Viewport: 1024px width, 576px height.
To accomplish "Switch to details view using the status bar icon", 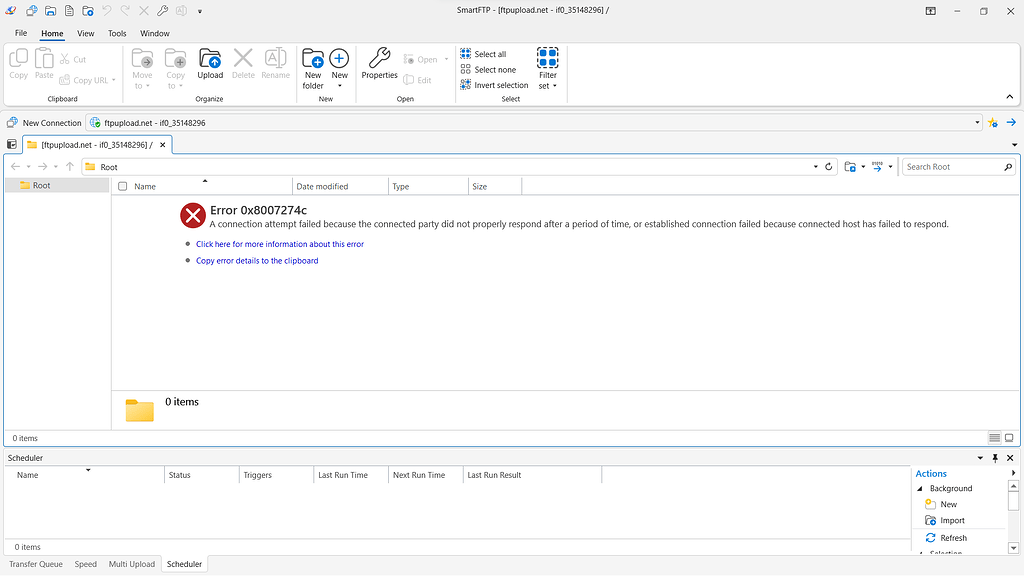I will pos(994,437).
